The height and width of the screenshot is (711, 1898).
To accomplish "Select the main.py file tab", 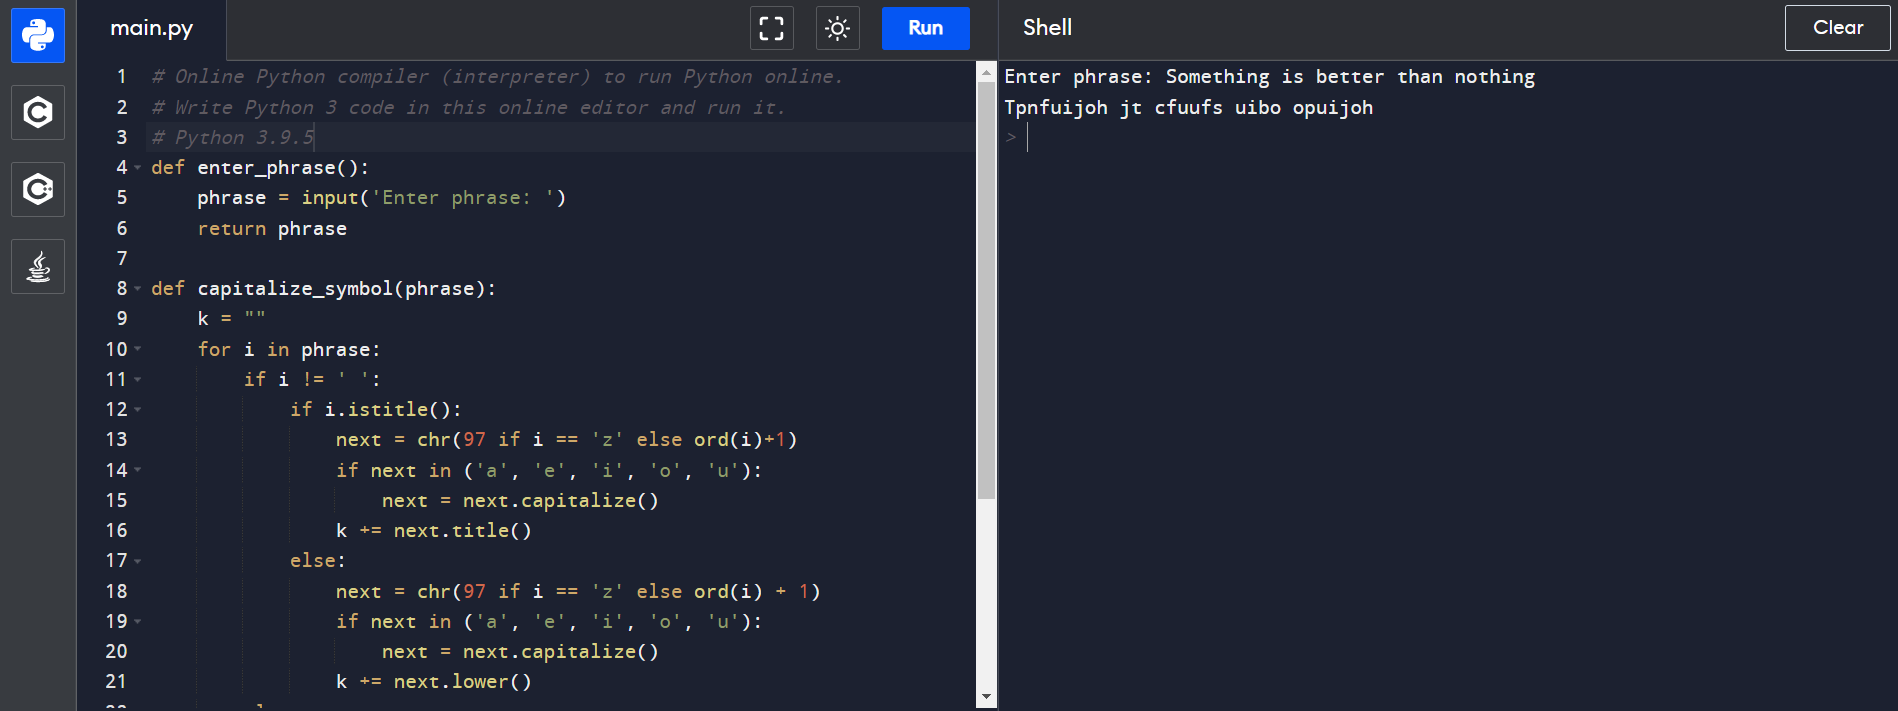I will point(152,29).
